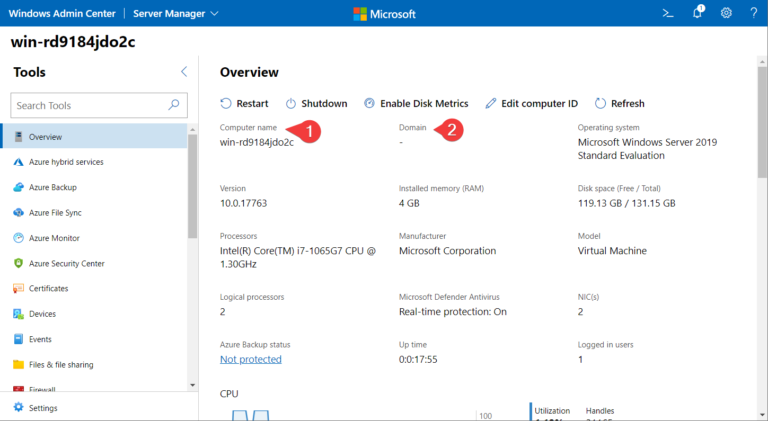Click down arrow of tools list scrollbar
Viewport: 768px width, 421px height.
coord(192,385)
